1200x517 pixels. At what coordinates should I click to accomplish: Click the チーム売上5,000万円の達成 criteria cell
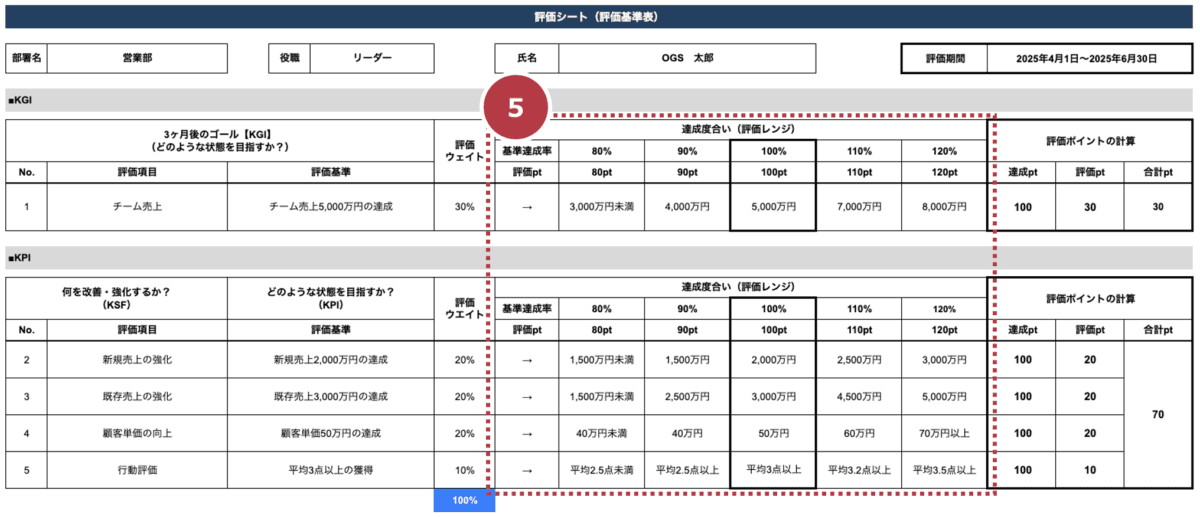tap(331, 207)
